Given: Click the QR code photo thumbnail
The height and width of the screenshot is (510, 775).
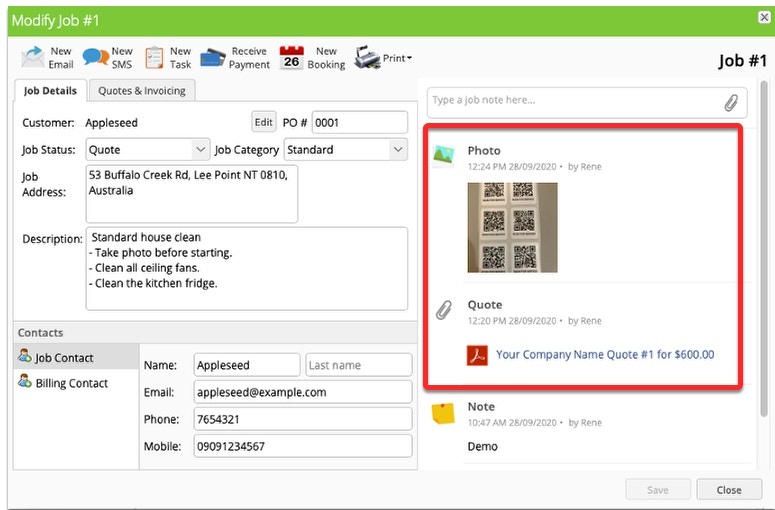Looking at the screenshot, I should pos(513,227).
